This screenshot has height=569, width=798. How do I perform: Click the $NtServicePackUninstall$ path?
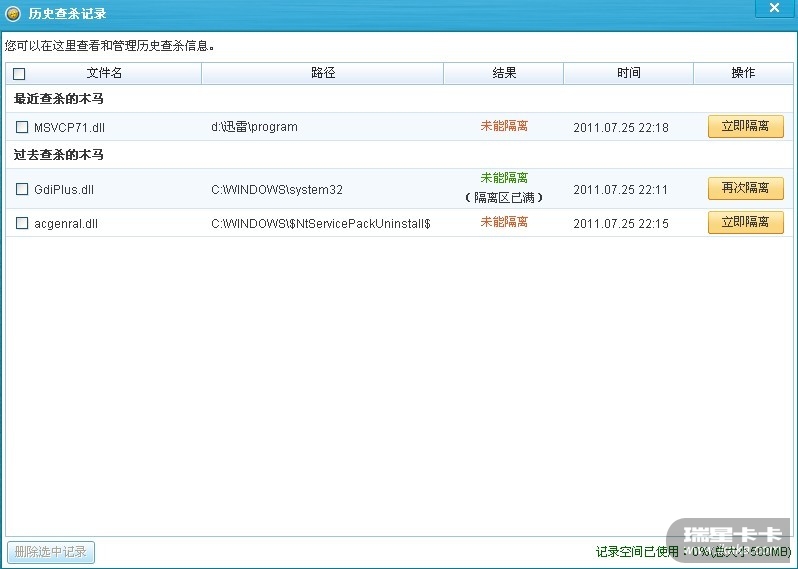click(x=321, y=223)
